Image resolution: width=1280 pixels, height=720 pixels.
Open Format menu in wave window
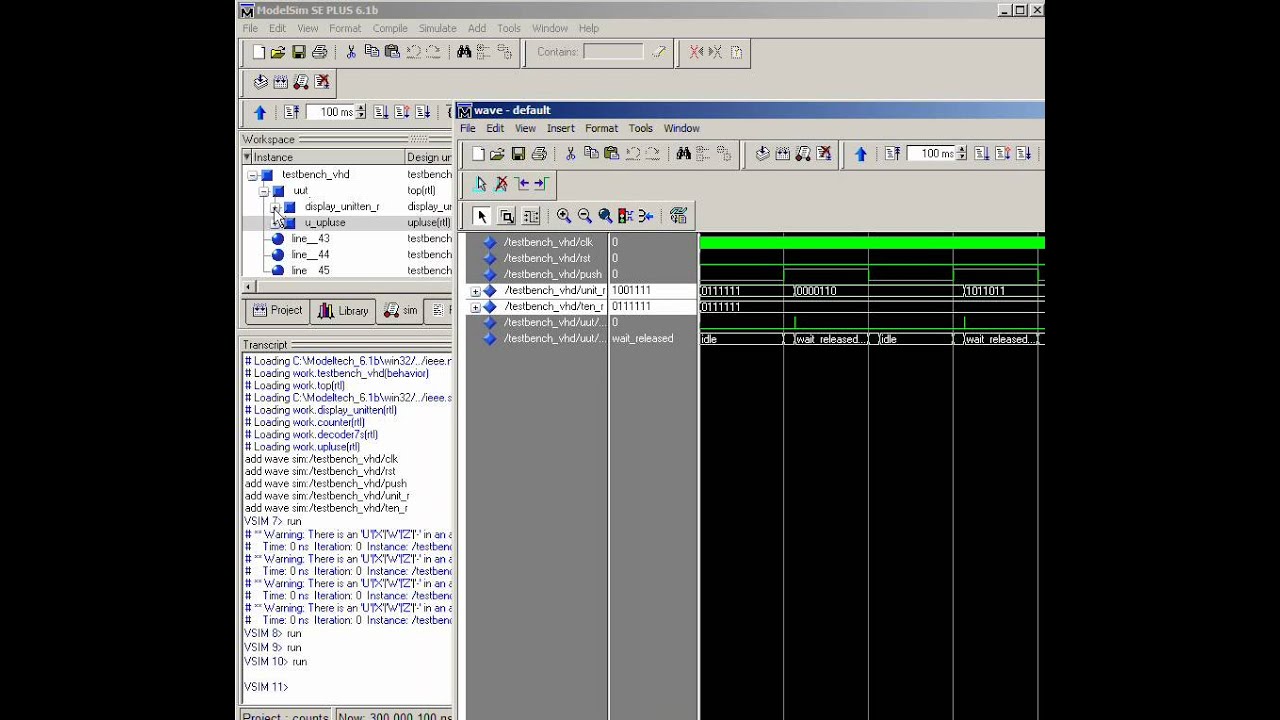click(601, 128)
